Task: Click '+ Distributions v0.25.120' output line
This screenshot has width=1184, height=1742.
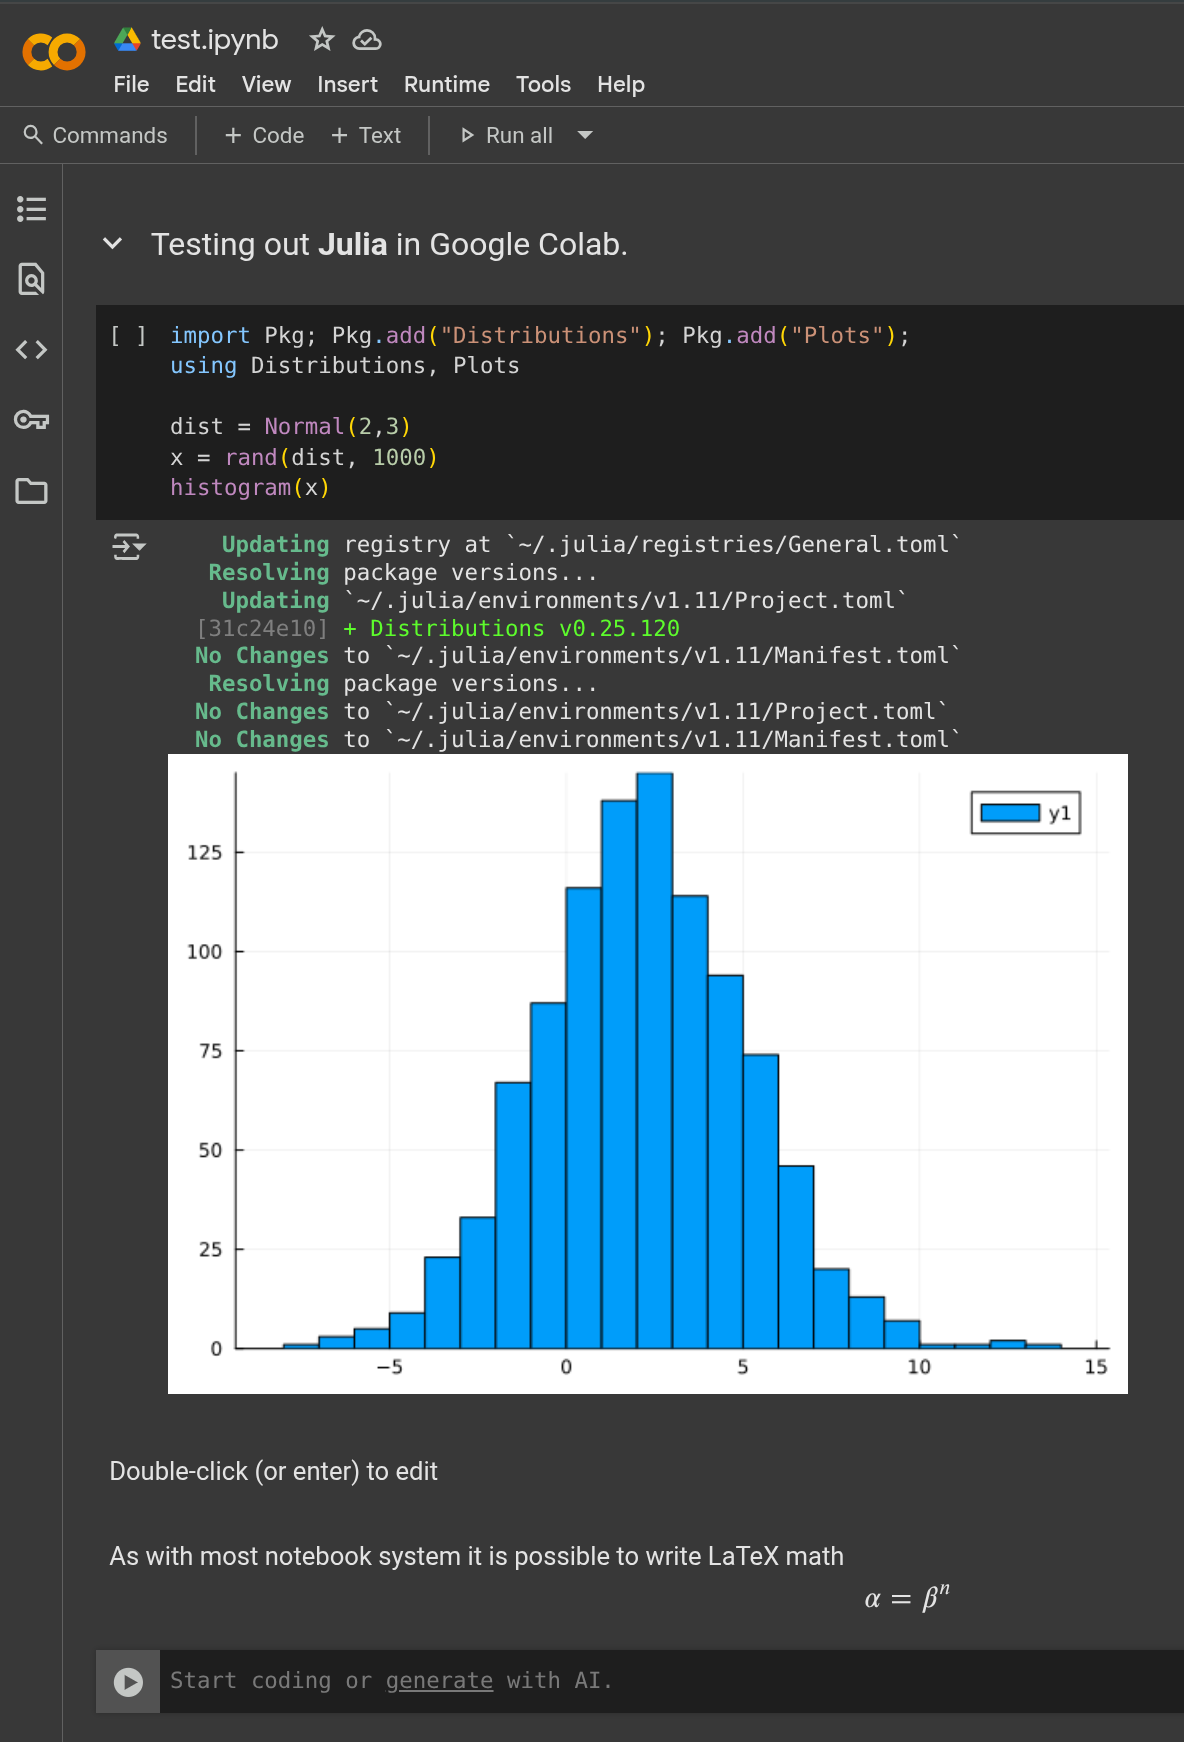Action: (x=511, y=628)
